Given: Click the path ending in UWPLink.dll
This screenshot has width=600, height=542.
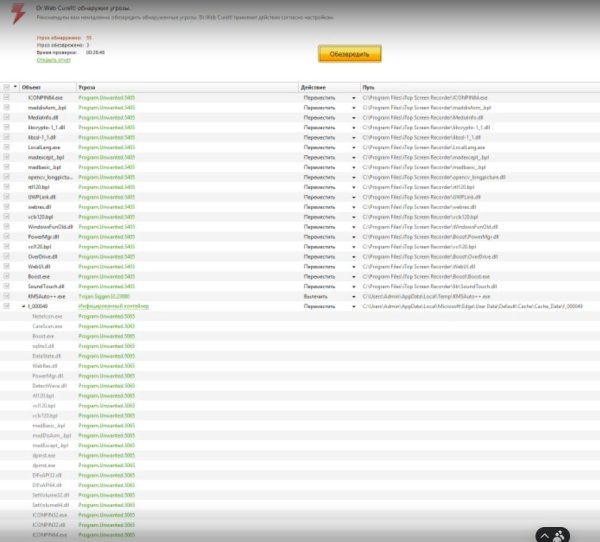Looking at the screenshot, I should [421, 197].
